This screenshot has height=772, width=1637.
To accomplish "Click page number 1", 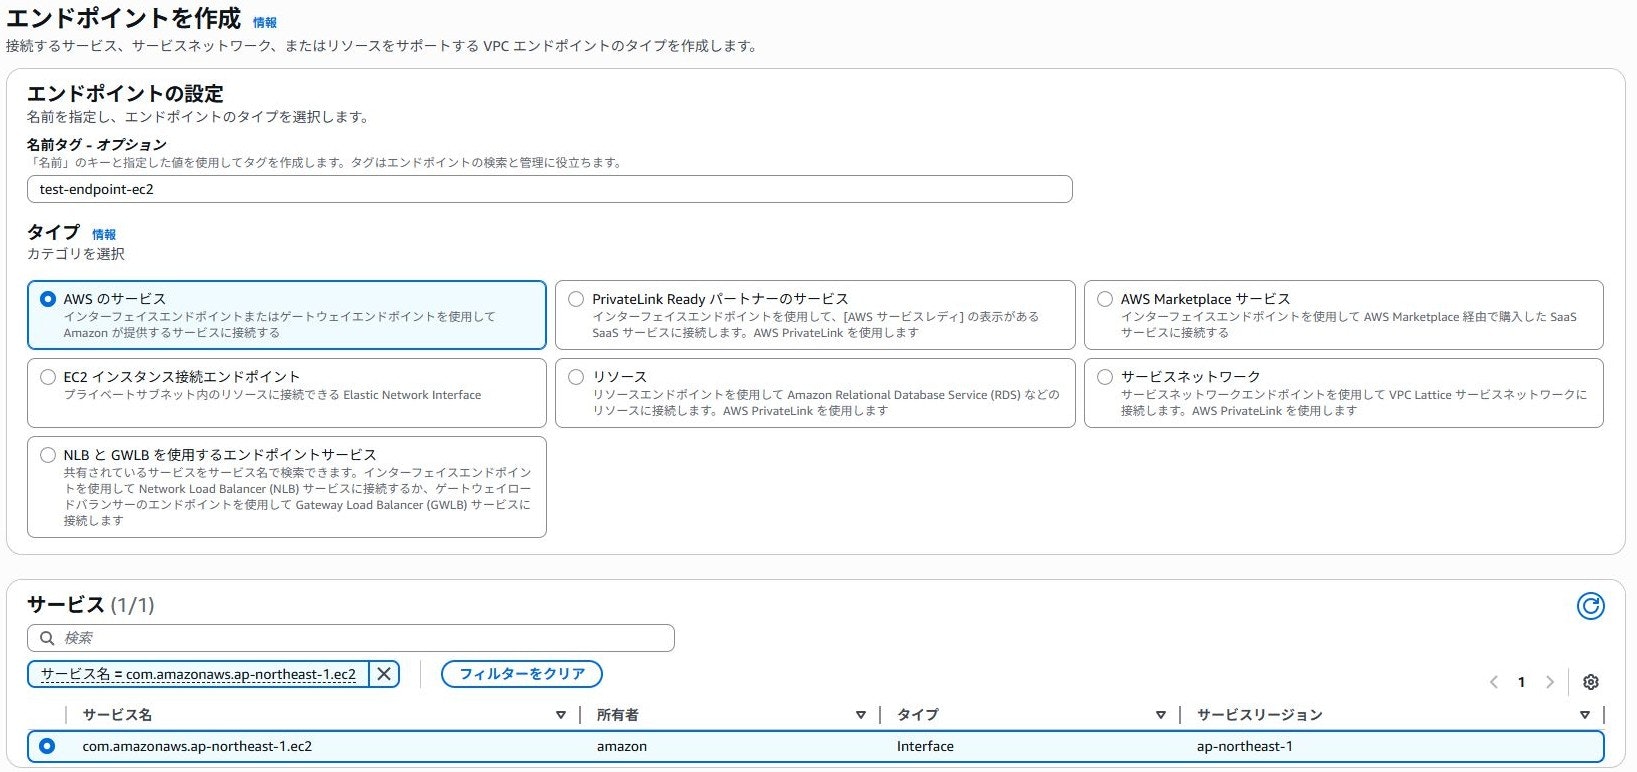I will 1521,682.
